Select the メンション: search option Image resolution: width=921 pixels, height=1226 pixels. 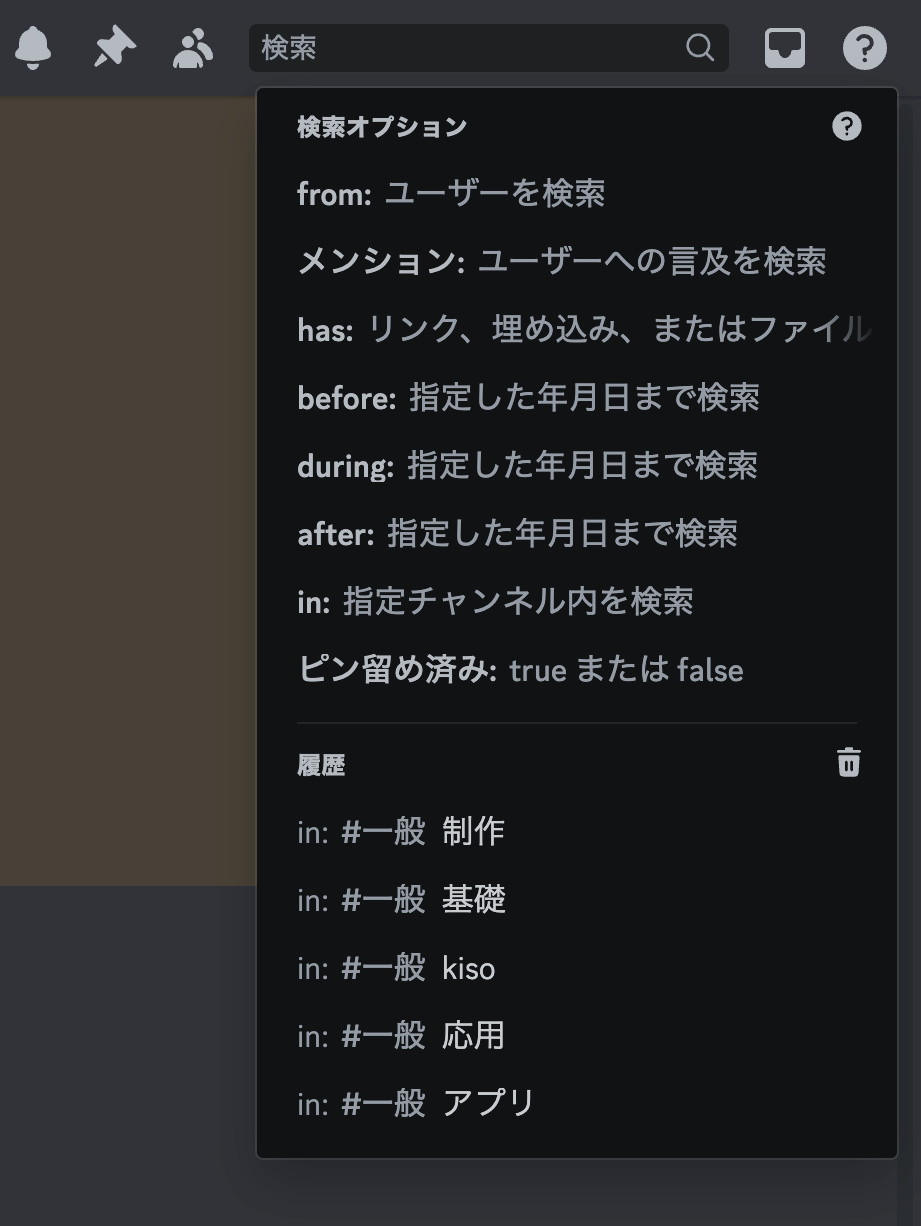577,261
